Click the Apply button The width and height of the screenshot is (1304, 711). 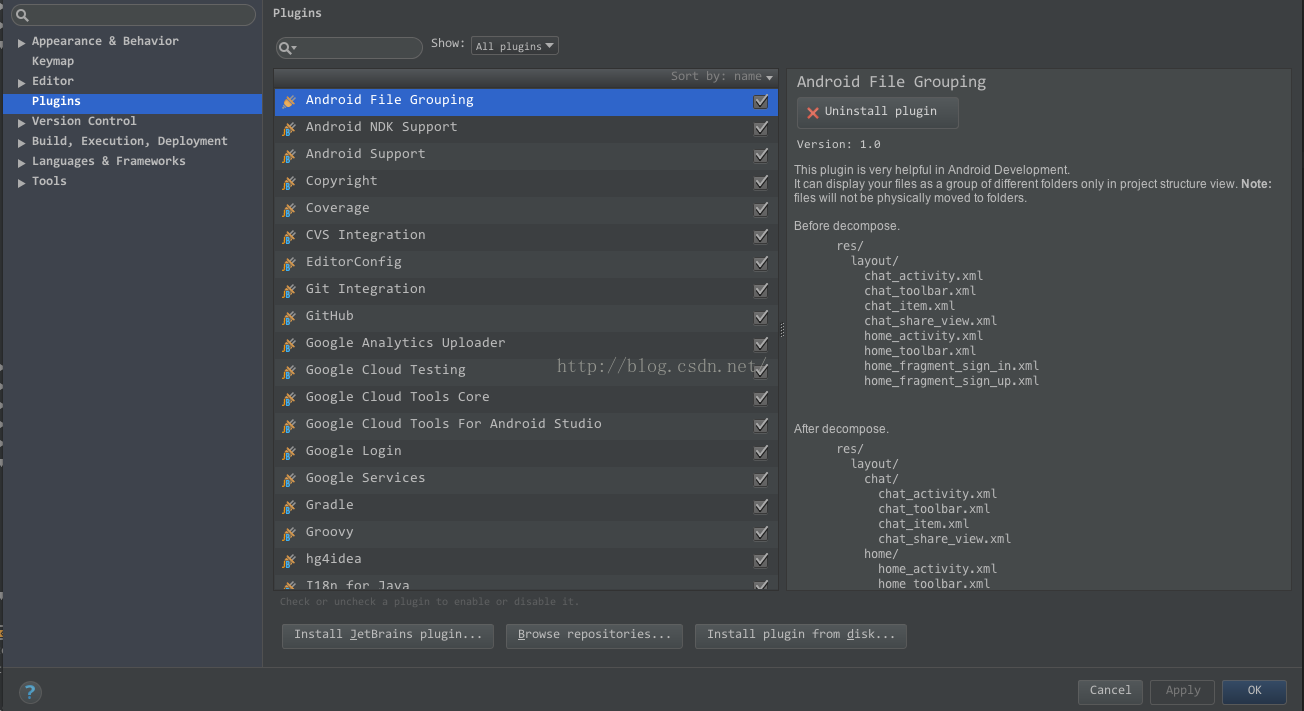pyautogui.click(x=1183, y=691)
